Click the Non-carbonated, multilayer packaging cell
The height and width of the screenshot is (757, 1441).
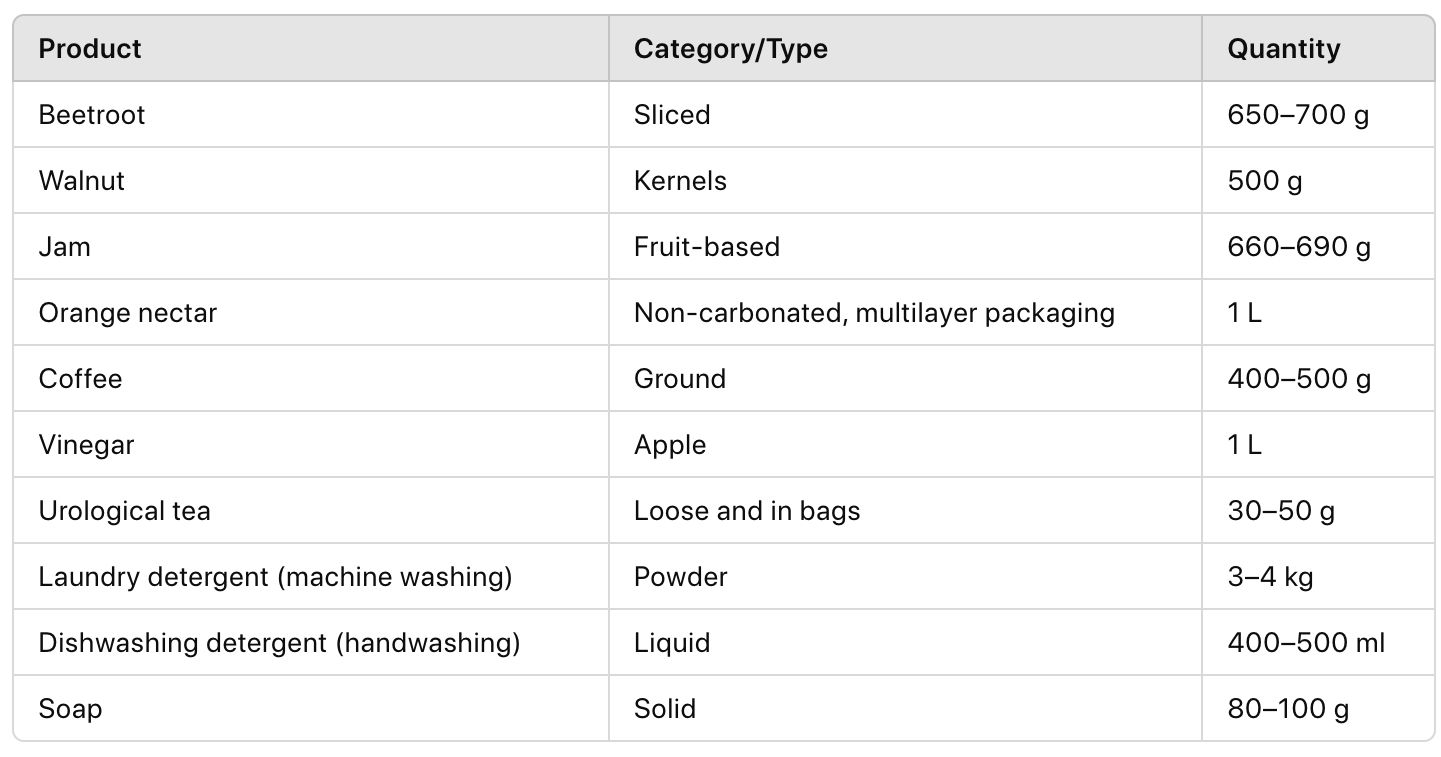pyautogui.click(x=873, y=312)
